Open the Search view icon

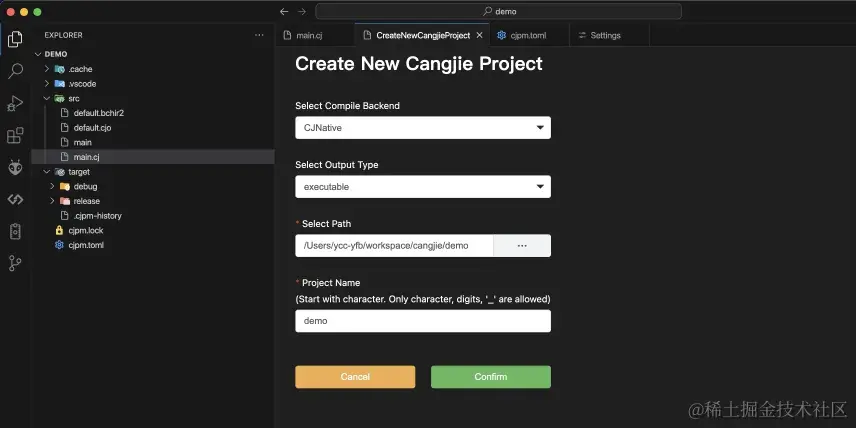tap(15, 70)
